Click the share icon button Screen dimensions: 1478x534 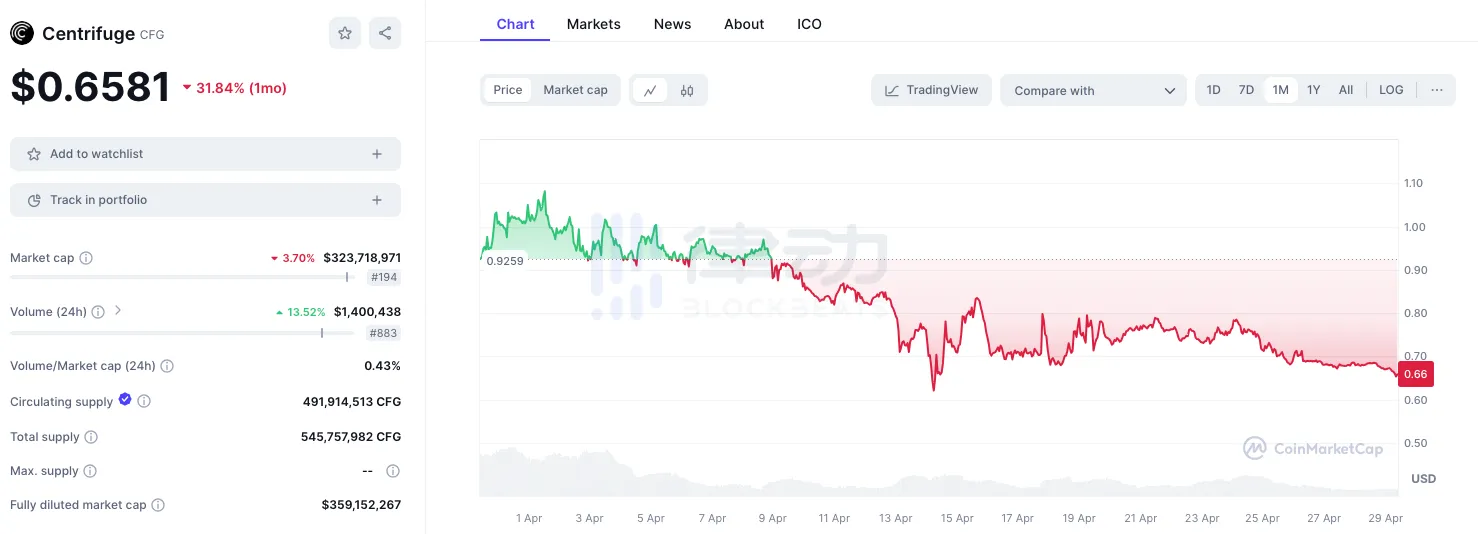[x=385, y=33]
